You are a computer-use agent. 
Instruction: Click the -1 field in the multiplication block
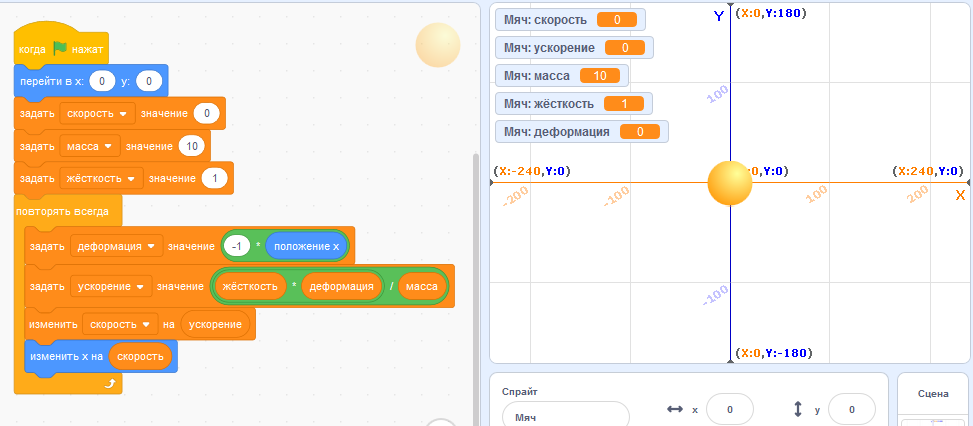click(237, 246)
